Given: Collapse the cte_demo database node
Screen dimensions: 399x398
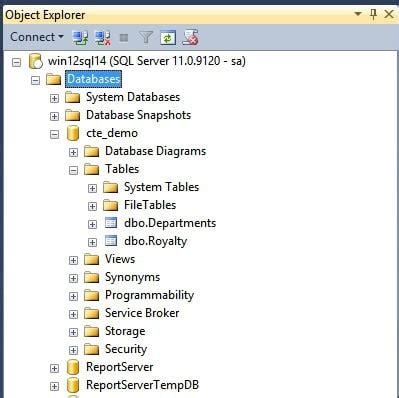Looking at the screenshot, I should coord(54,134).
